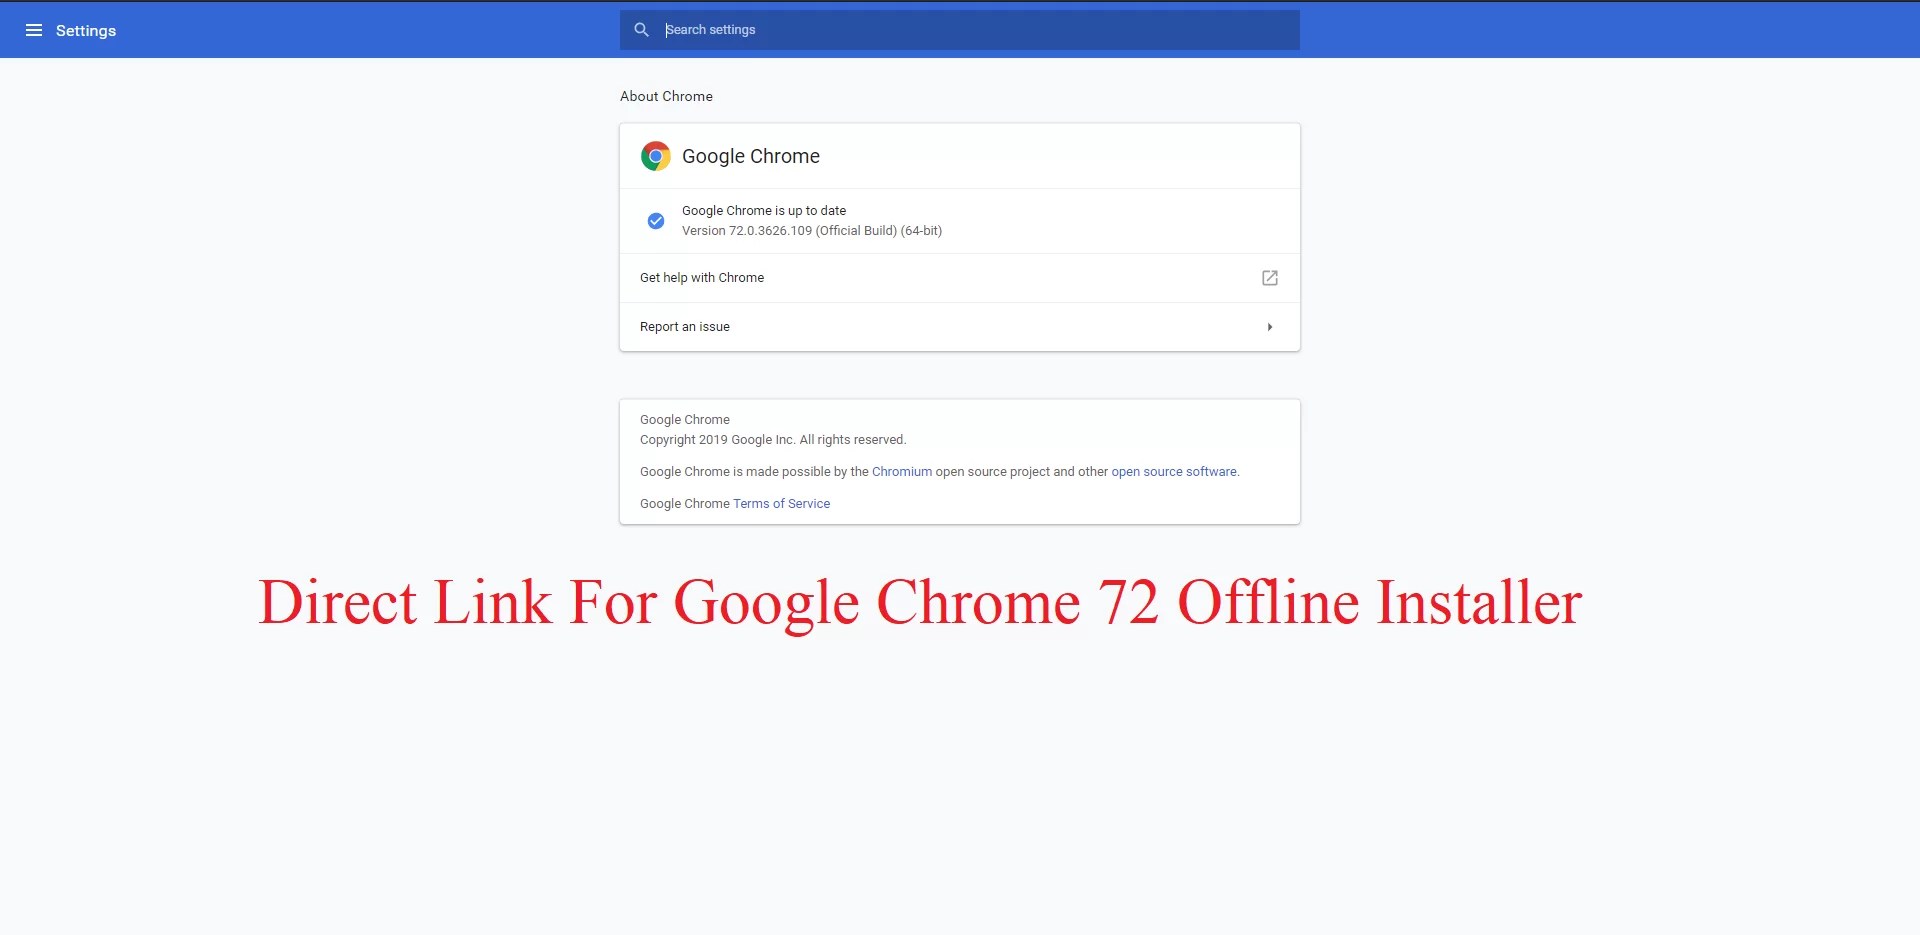Open the Terms of Service link
The width and height of the screenshot is (1920, 935).
point(782,504)
